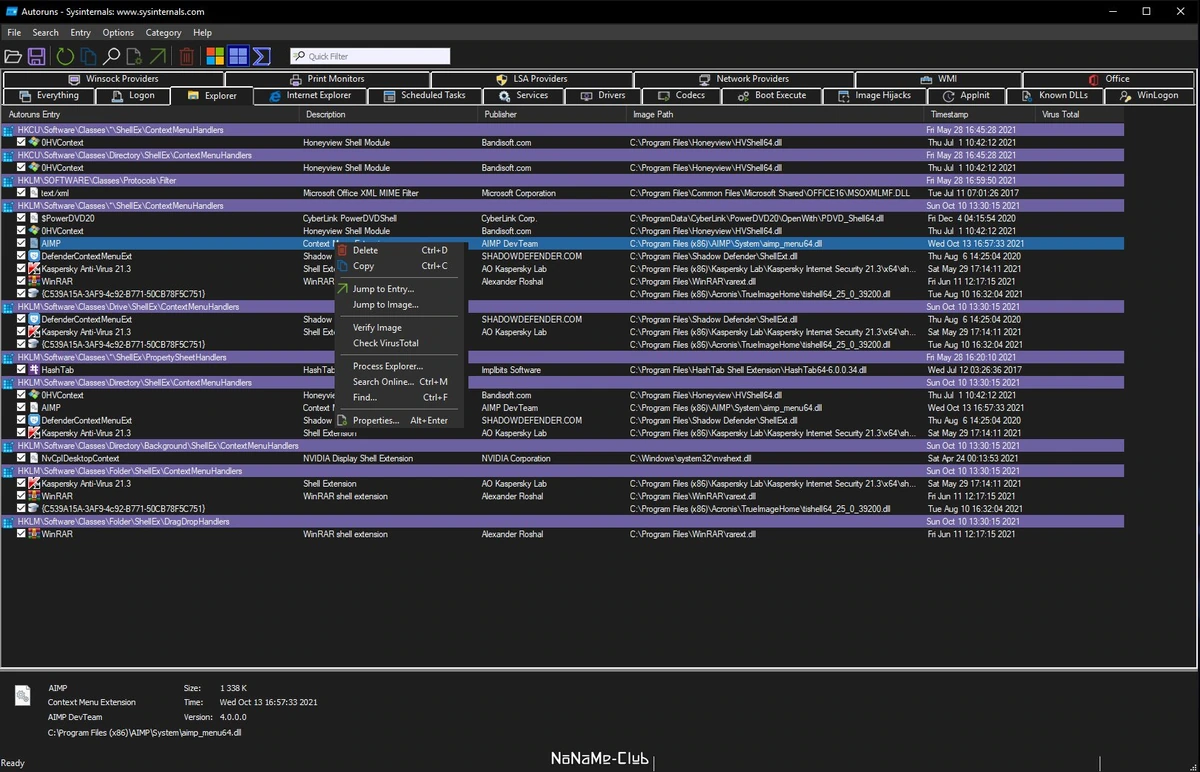Click the green Refresh icon
Image resolution: width=1200 pixels, height=772 pixels.
[x=64, y=57]
